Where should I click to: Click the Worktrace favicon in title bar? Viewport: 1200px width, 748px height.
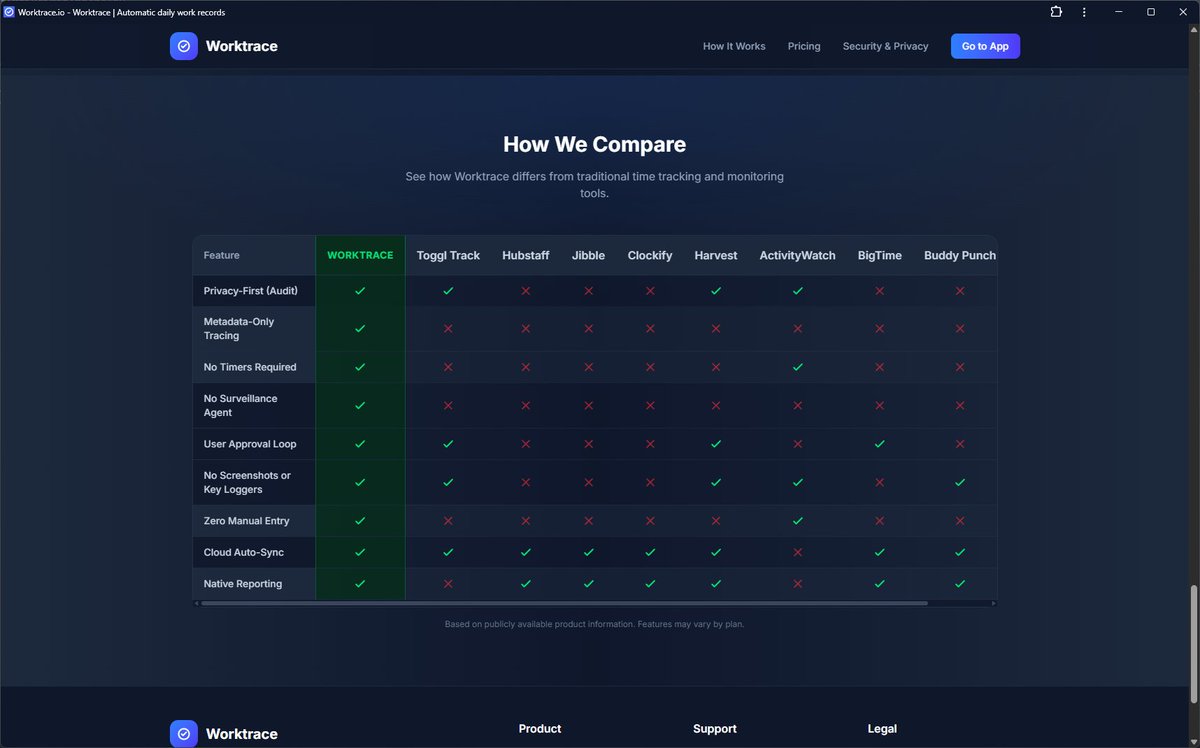point(9,12)
